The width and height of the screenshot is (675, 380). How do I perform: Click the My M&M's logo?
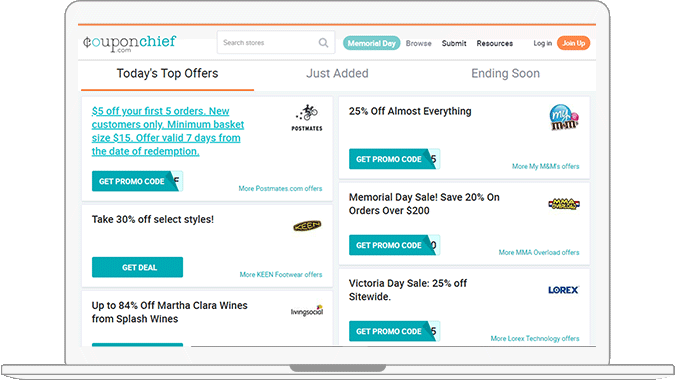point(564,117)
